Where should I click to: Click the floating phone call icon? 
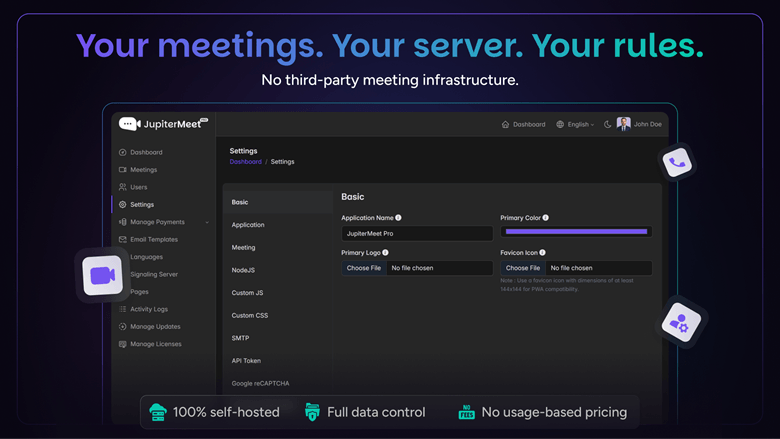pyautogui.click(x=677, y=162)
